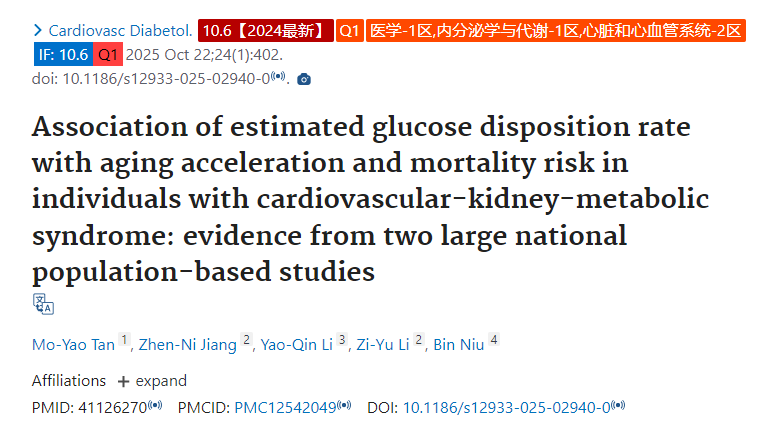Click the dark red 10.6 2024最新 badge
The height and width of the screenshot is (439, 763).
coord(266,31)
